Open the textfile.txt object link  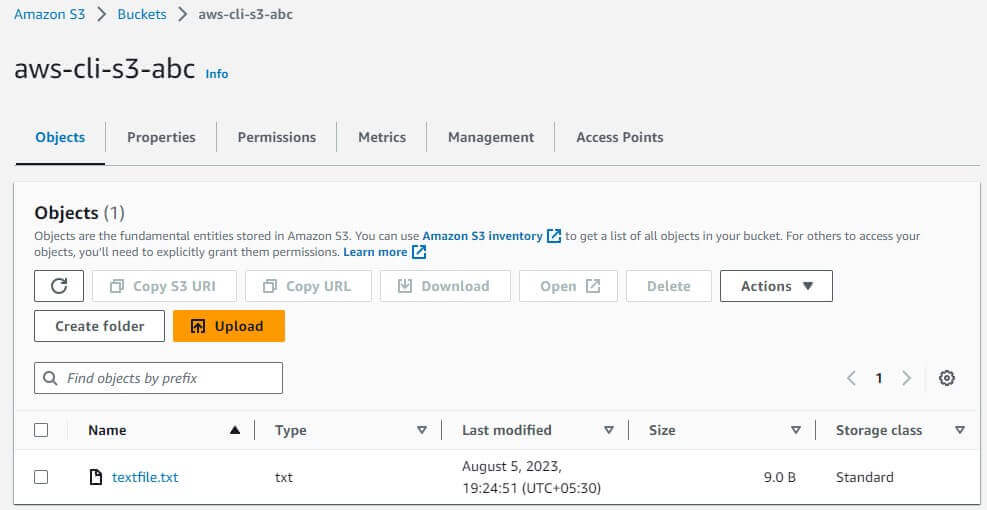coord(145,477)
